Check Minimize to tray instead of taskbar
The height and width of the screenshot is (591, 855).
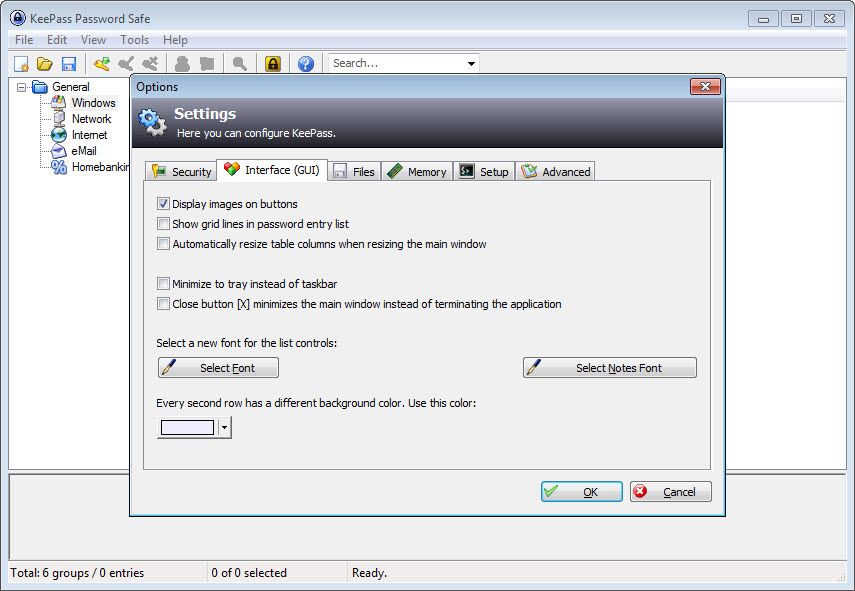click(x=163, y=284)
